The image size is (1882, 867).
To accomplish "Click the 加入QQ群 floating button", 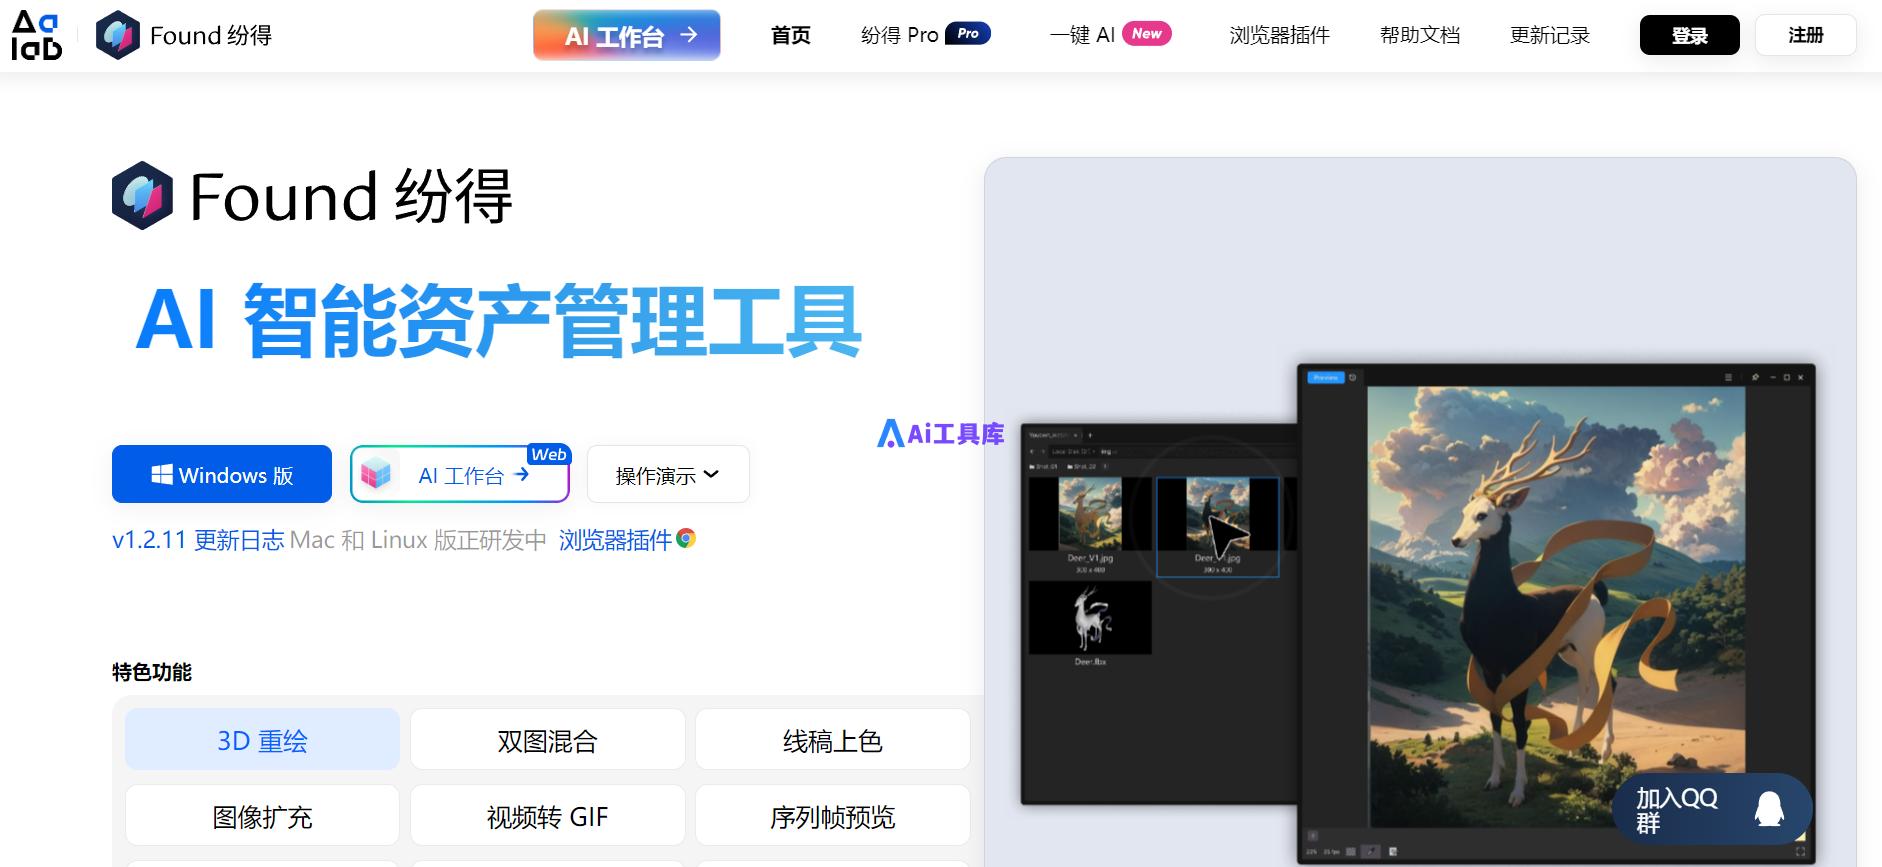I will [1712, 809].
